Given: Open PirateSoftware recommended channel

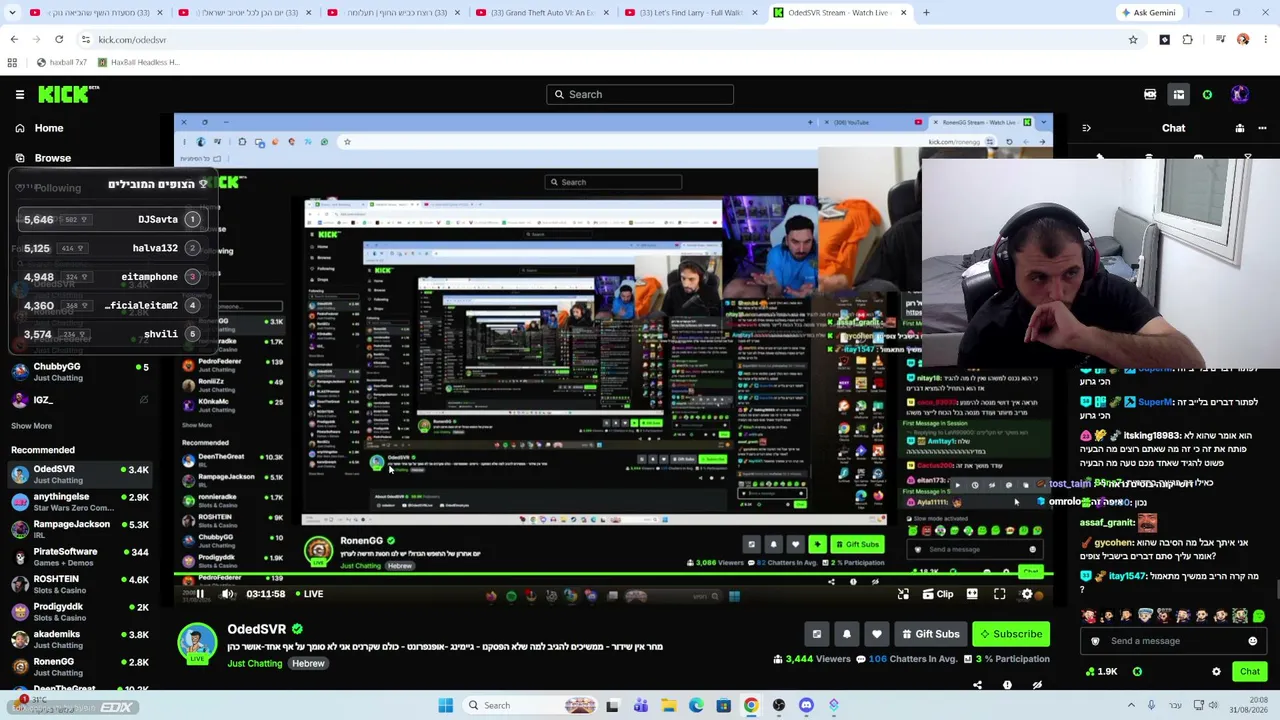Looking at the screenshot, I should (x=80, y=557).
